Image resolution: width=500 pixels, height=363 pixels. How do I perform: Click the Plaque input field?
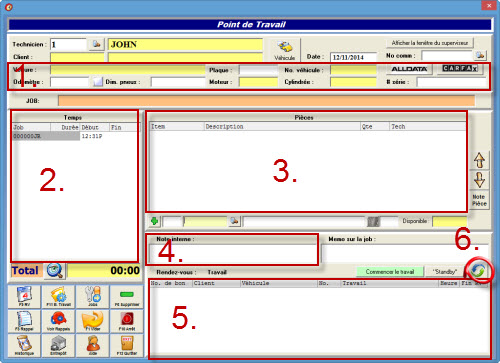(x=258, y=70)
